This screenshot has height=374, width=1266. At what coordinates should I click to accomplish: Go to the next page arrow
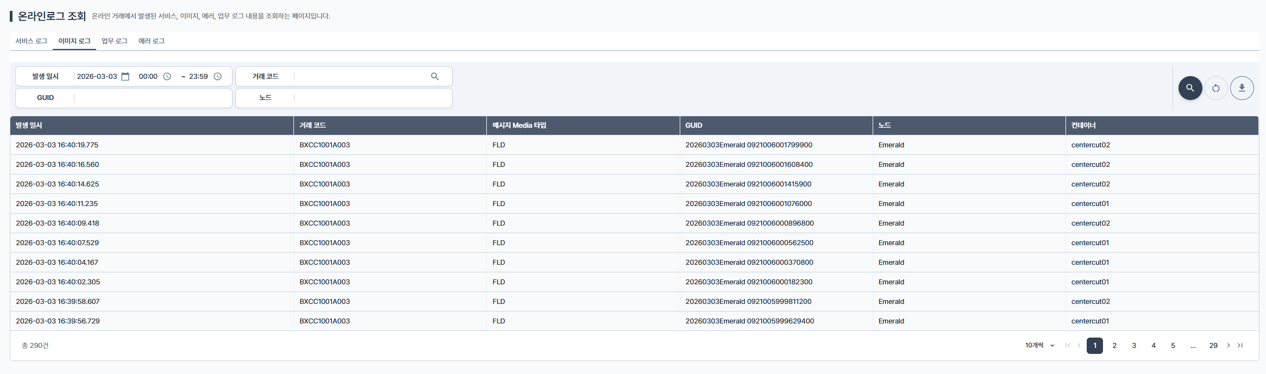point(1229,346)
